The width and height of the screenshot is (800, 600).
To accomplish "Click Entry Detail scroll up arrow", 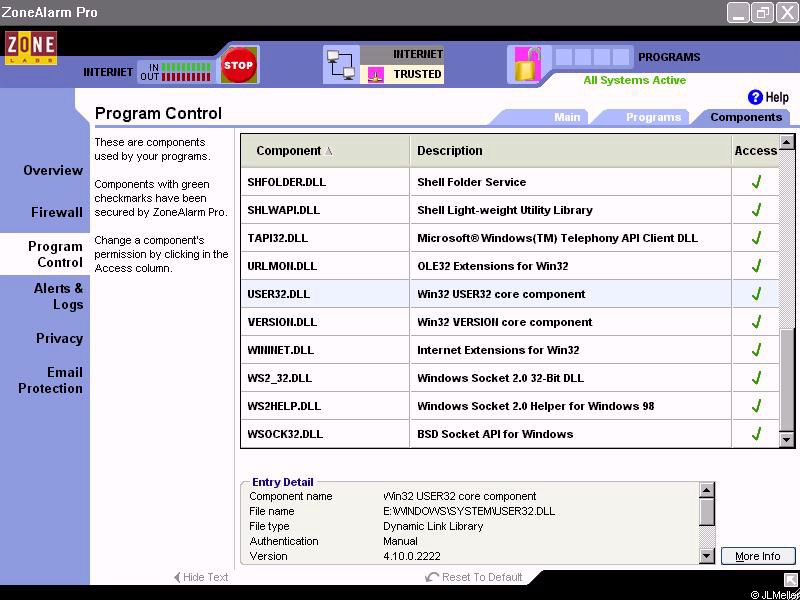I will coord(707,491).
